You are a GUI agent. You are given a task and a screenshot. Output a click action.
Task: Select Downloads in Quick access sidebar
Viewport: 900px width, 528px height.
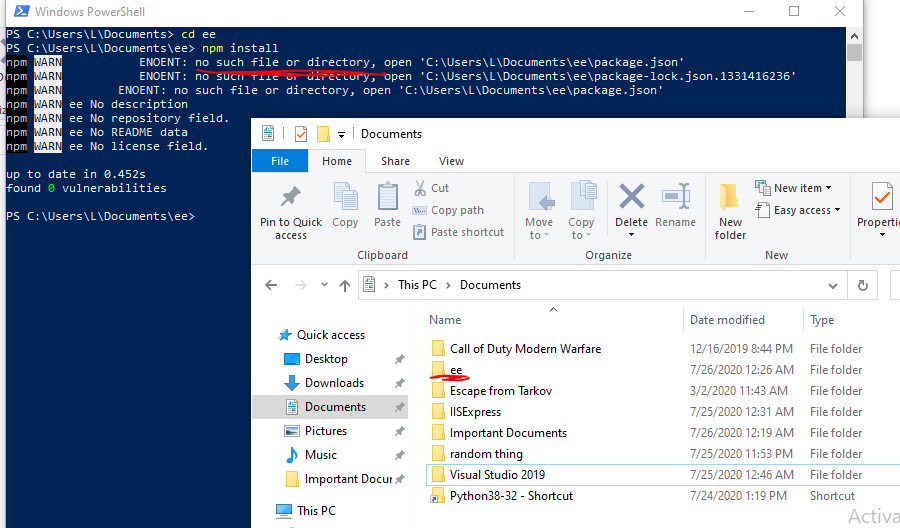tap(334, 383)
